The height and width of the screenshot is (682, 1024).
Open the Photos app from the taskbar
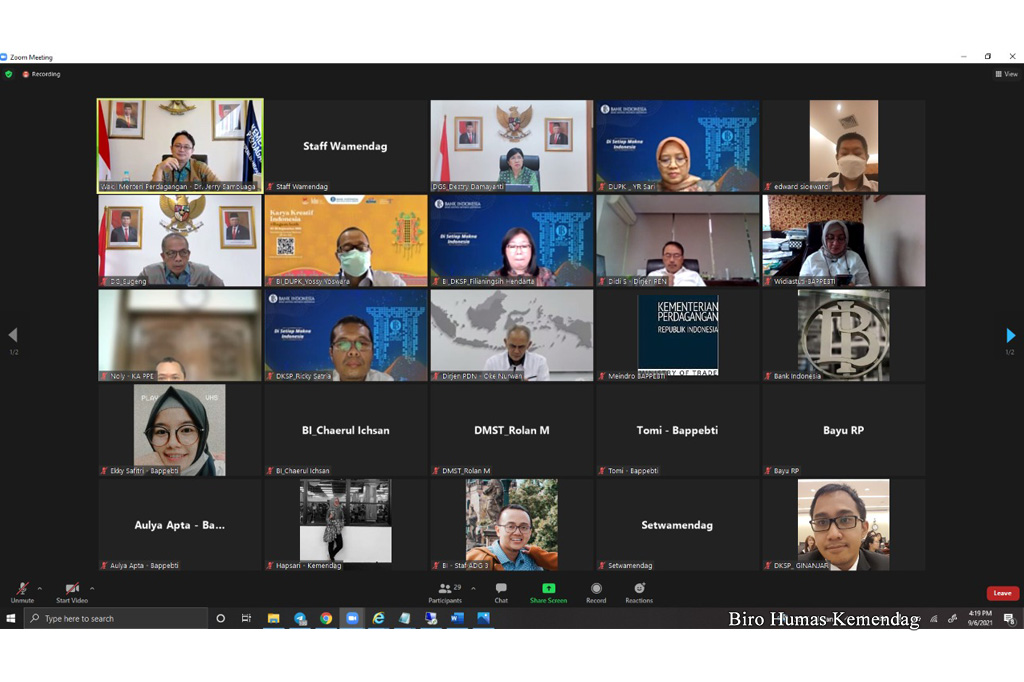pos(483,618)
